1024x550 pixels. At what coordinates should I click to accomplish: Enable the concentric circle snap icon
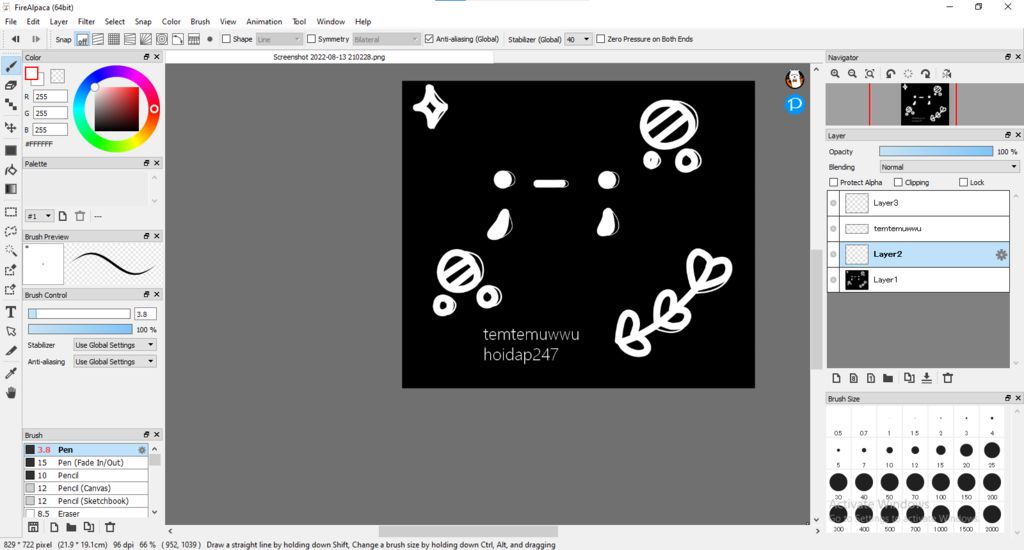tap(162, 39)
